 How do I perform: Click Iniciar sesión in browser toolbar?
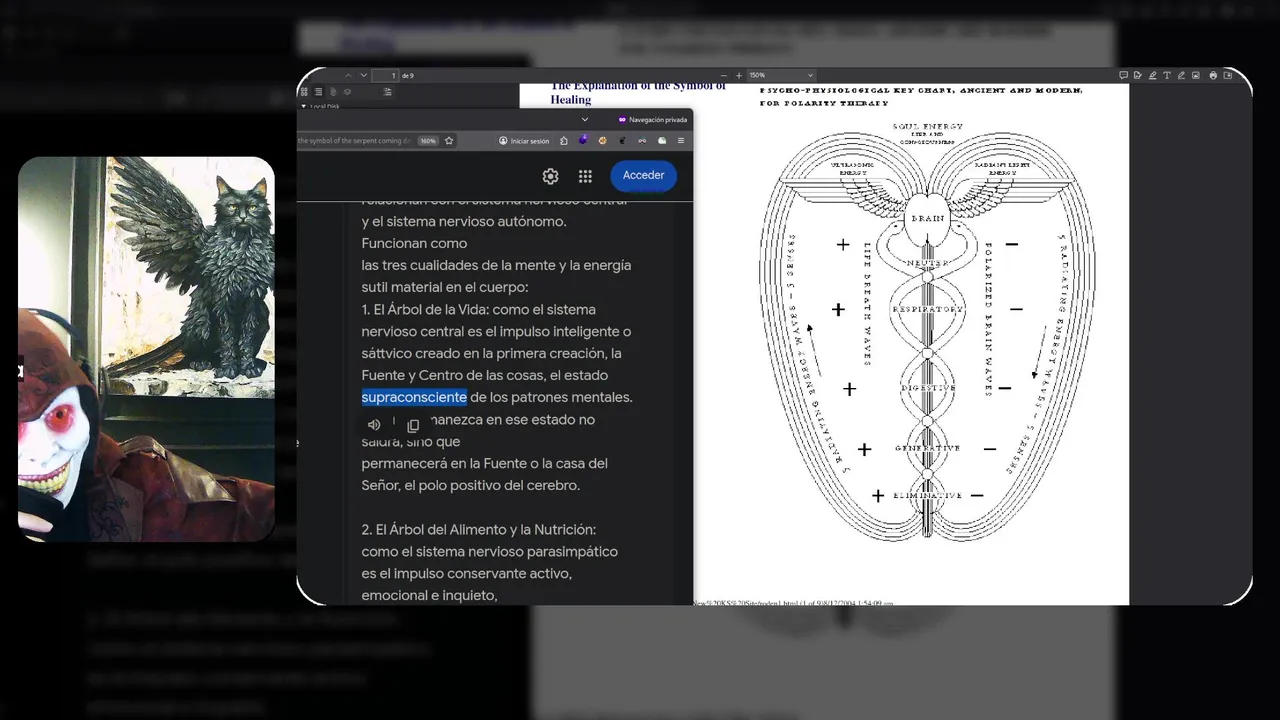pyautogui.click(x=524, y=141)
